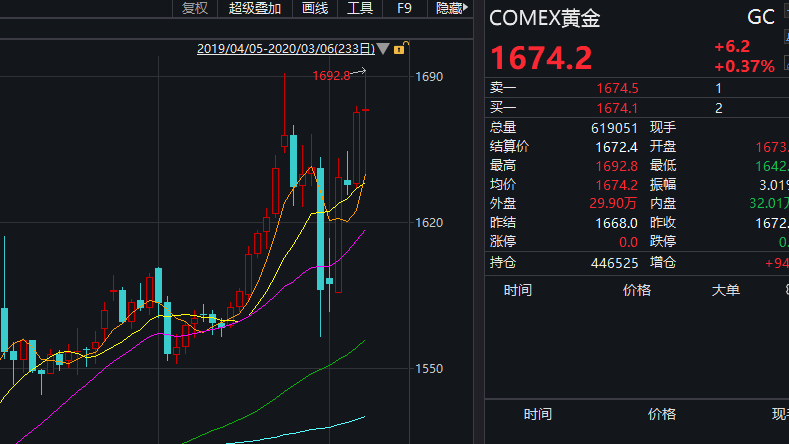Click the 开盘 label
The image size is (789, 444).
click(x=663, y=146)
